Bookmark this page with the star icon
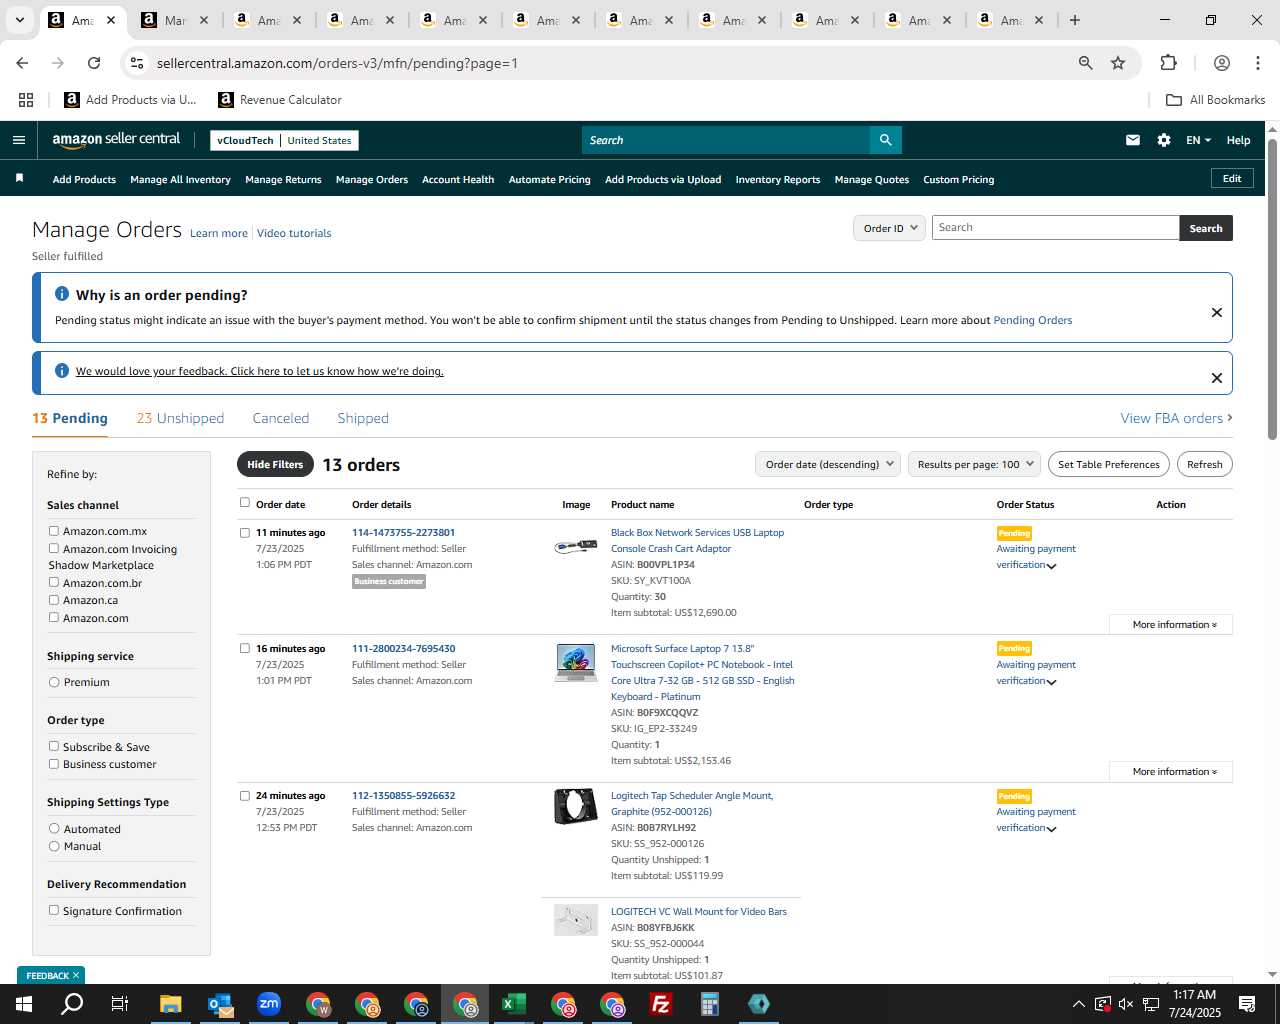The width and height of the screenshot is (1280, 1024). [x=1118, y=63]
